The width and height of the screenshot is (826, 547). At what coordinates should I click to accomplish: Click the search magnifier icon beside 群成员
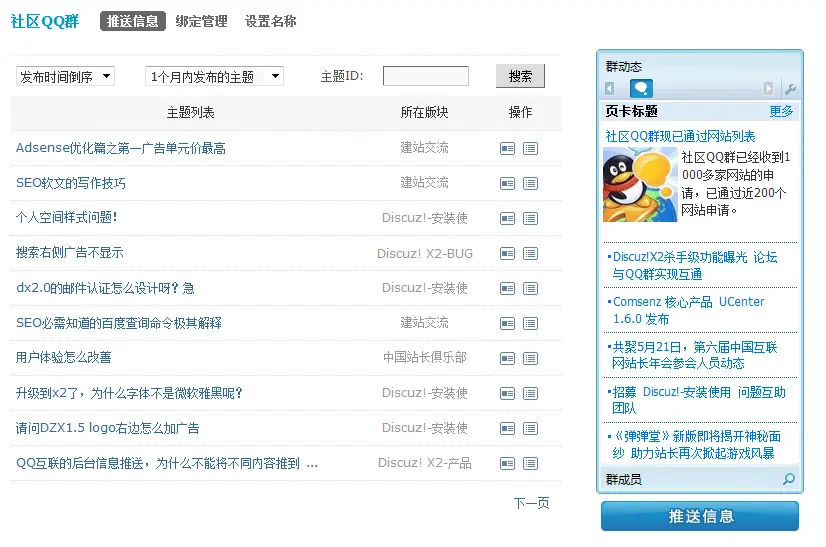[x=789, y=480]
